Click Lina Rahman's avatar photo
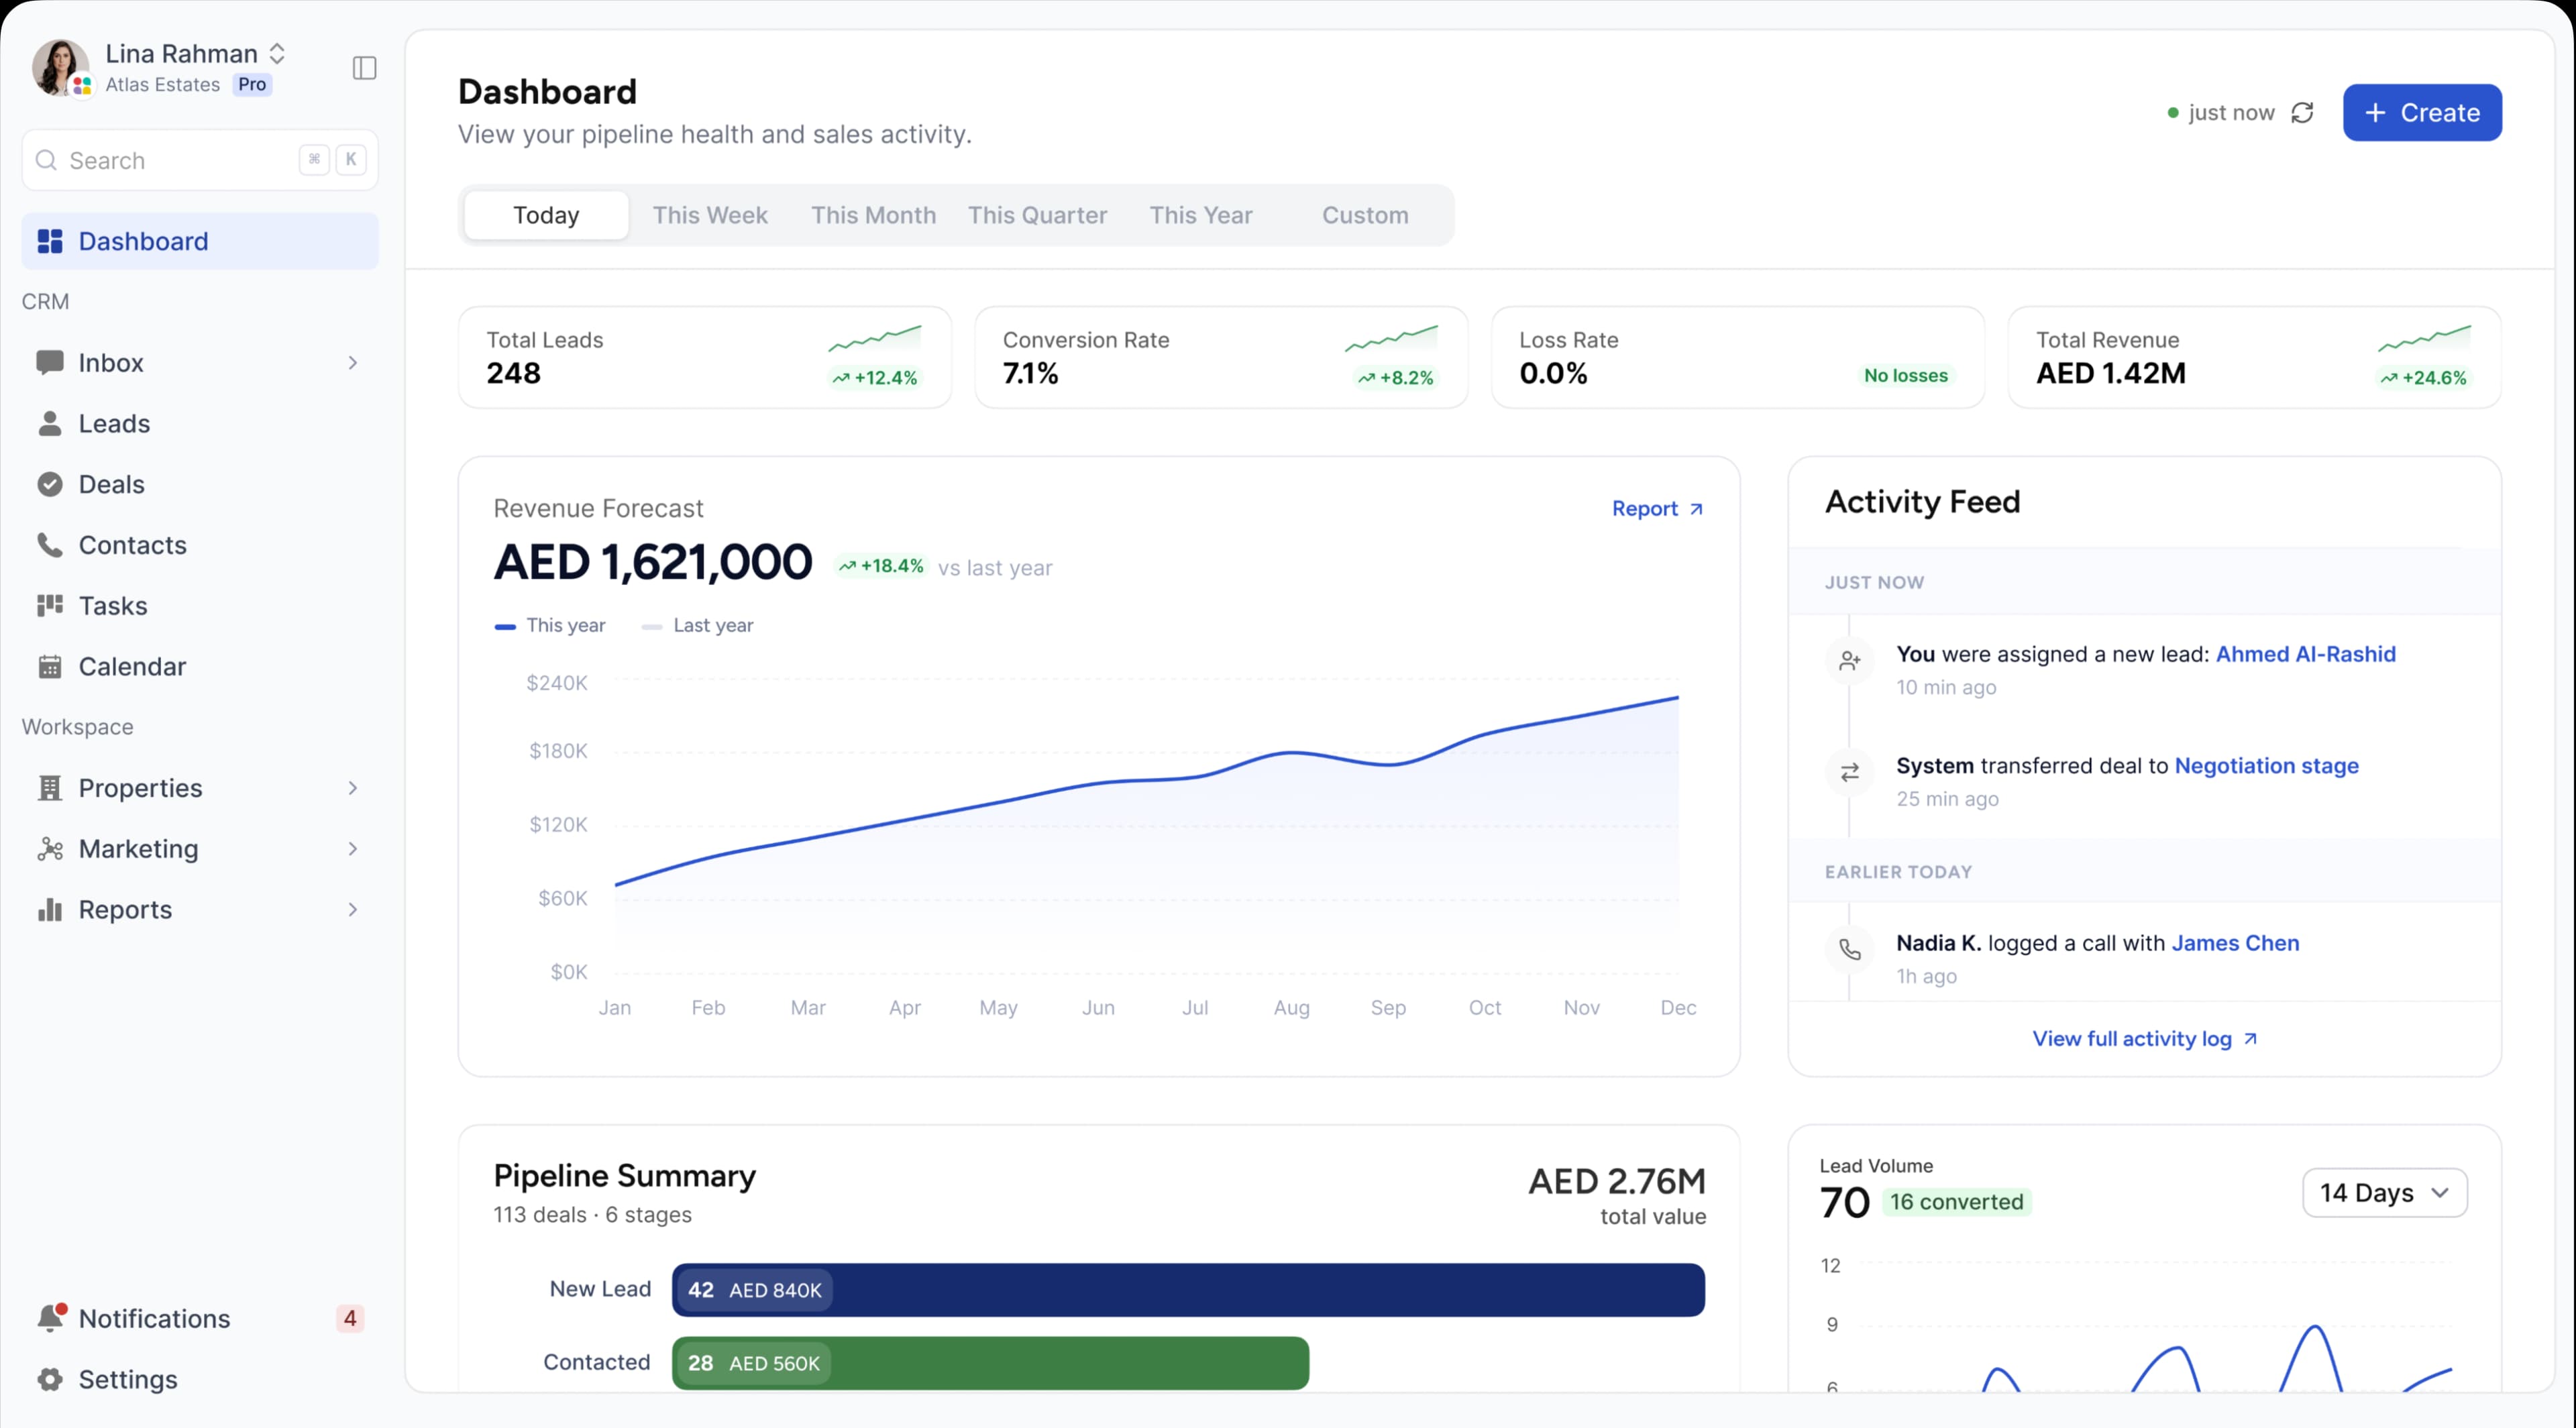This screenshot has height=1428, width=2576. pos(60,68)
